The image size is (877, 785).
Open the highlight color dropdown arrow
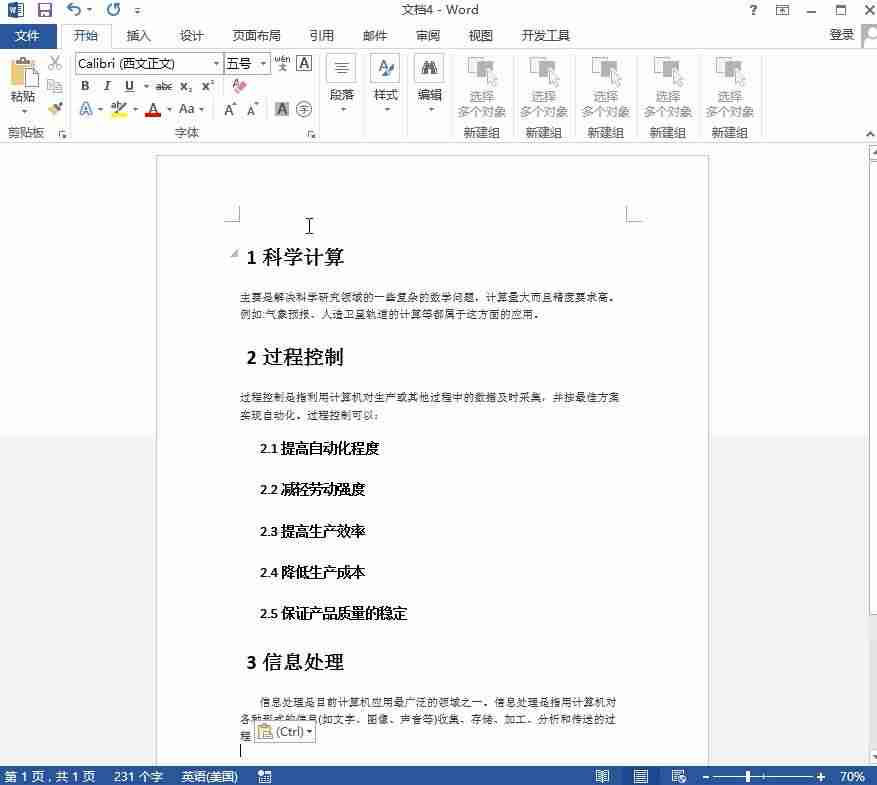[x=135, y=109]
